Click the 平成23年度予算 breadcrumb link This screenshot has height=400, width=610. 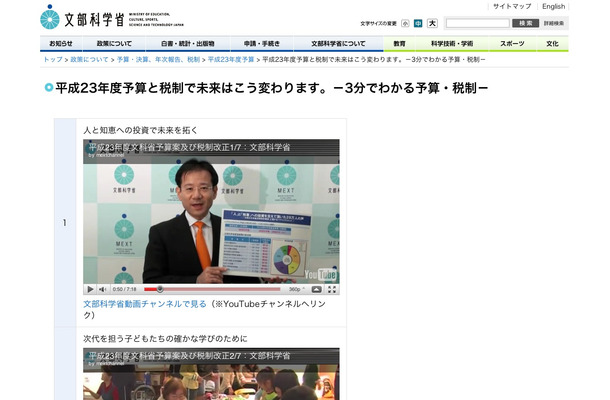(231, 60)
